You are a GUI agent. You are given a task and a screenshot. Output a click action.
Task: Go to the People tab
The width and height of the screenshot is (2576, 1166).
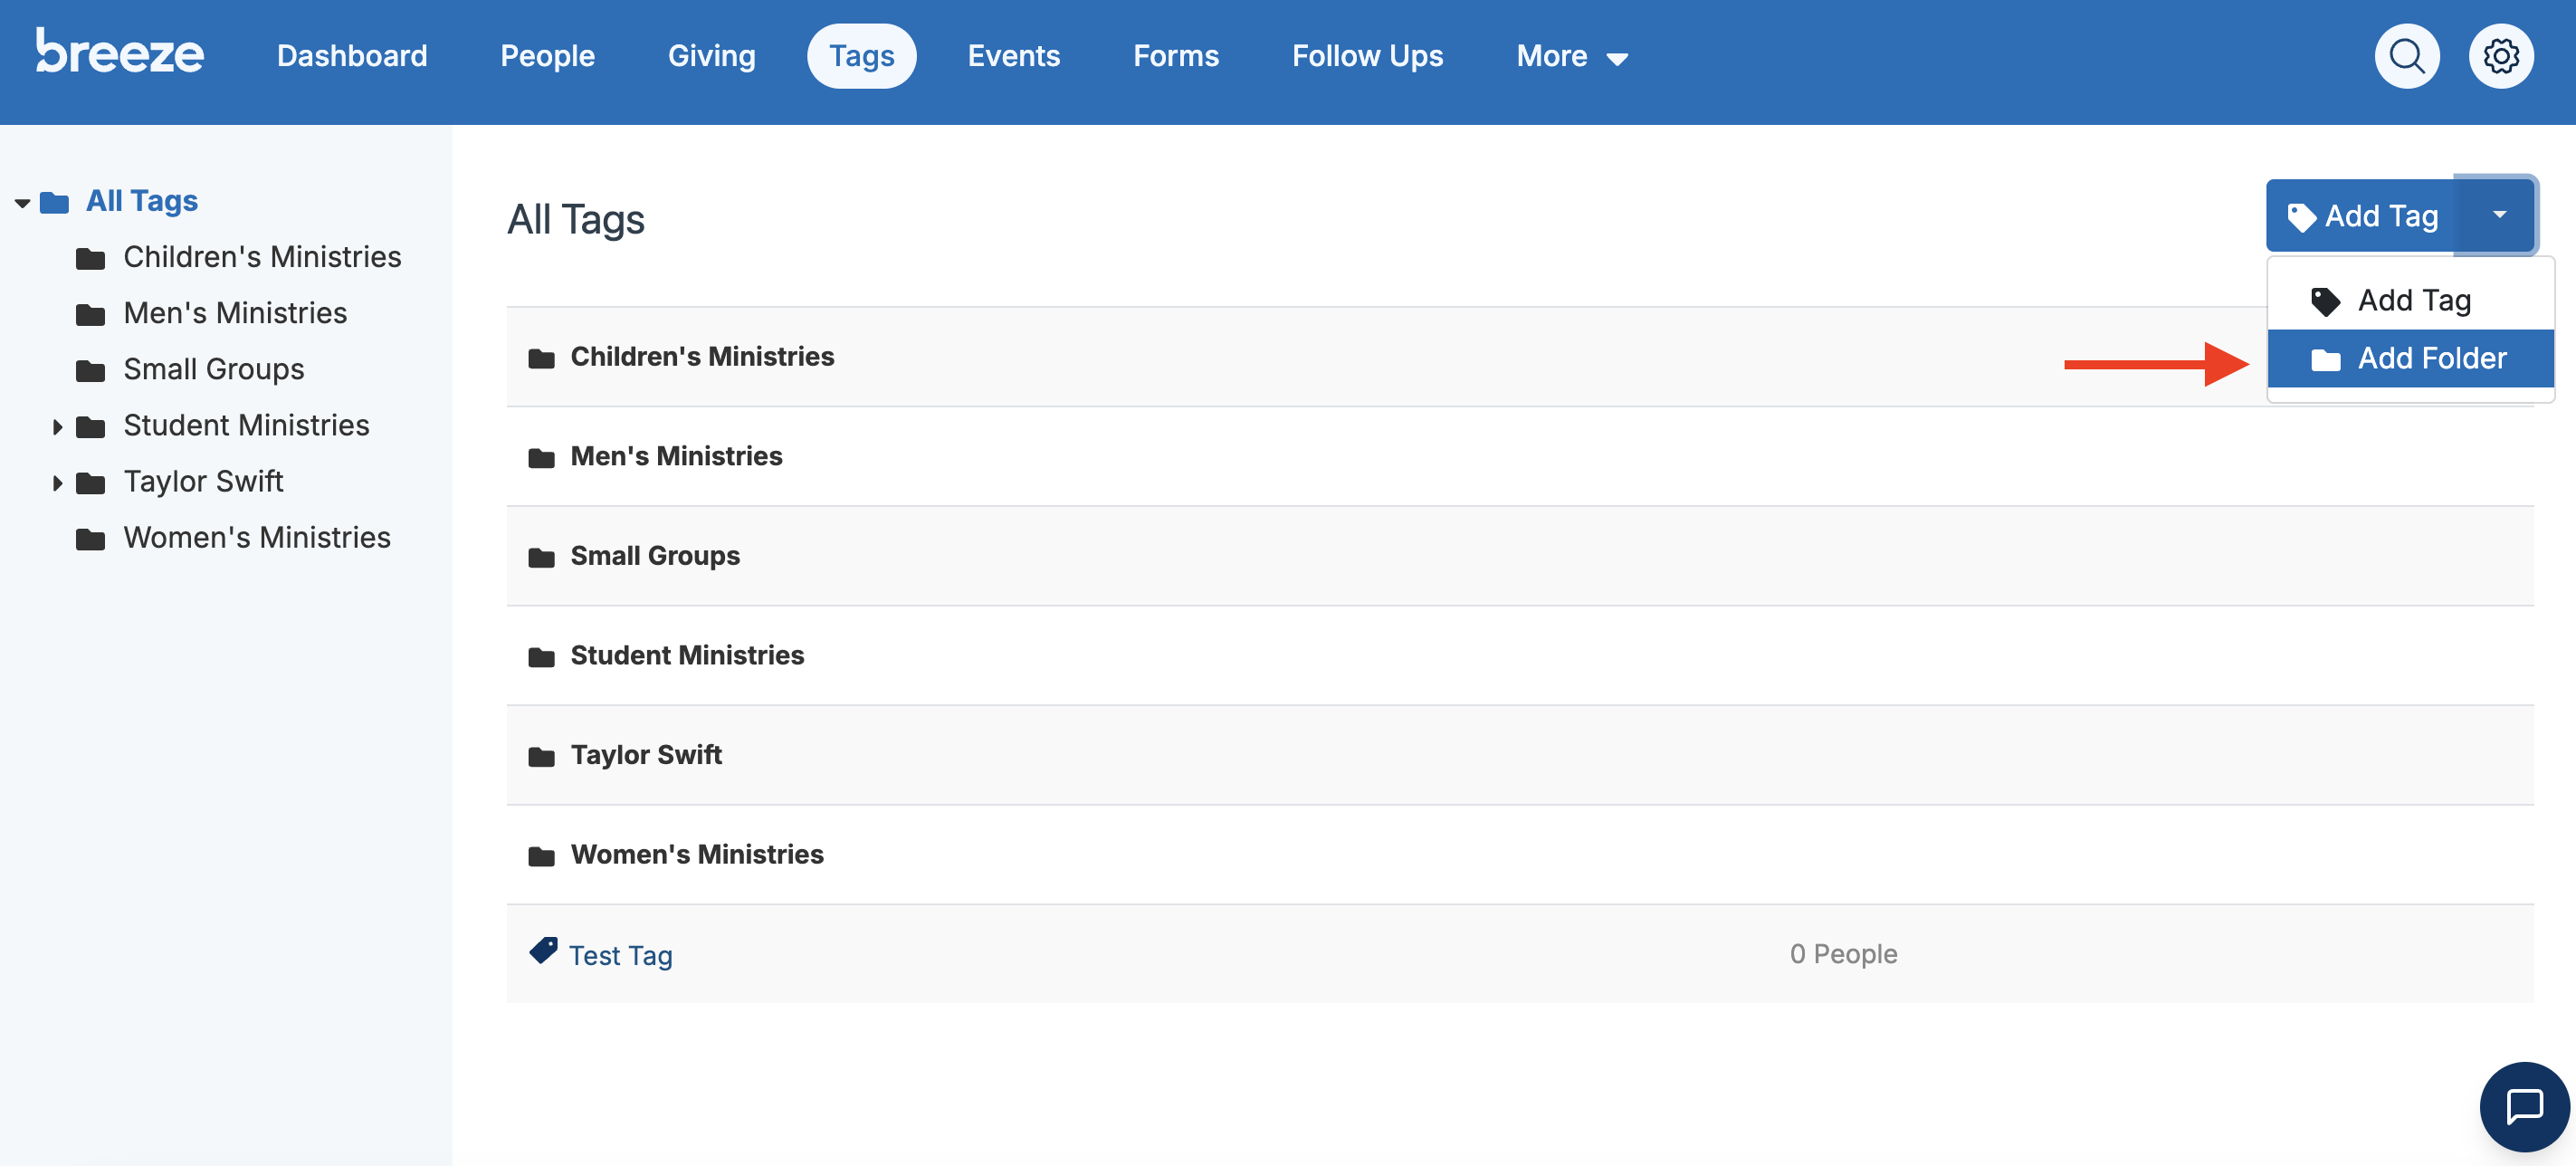[x=547, y=56]
